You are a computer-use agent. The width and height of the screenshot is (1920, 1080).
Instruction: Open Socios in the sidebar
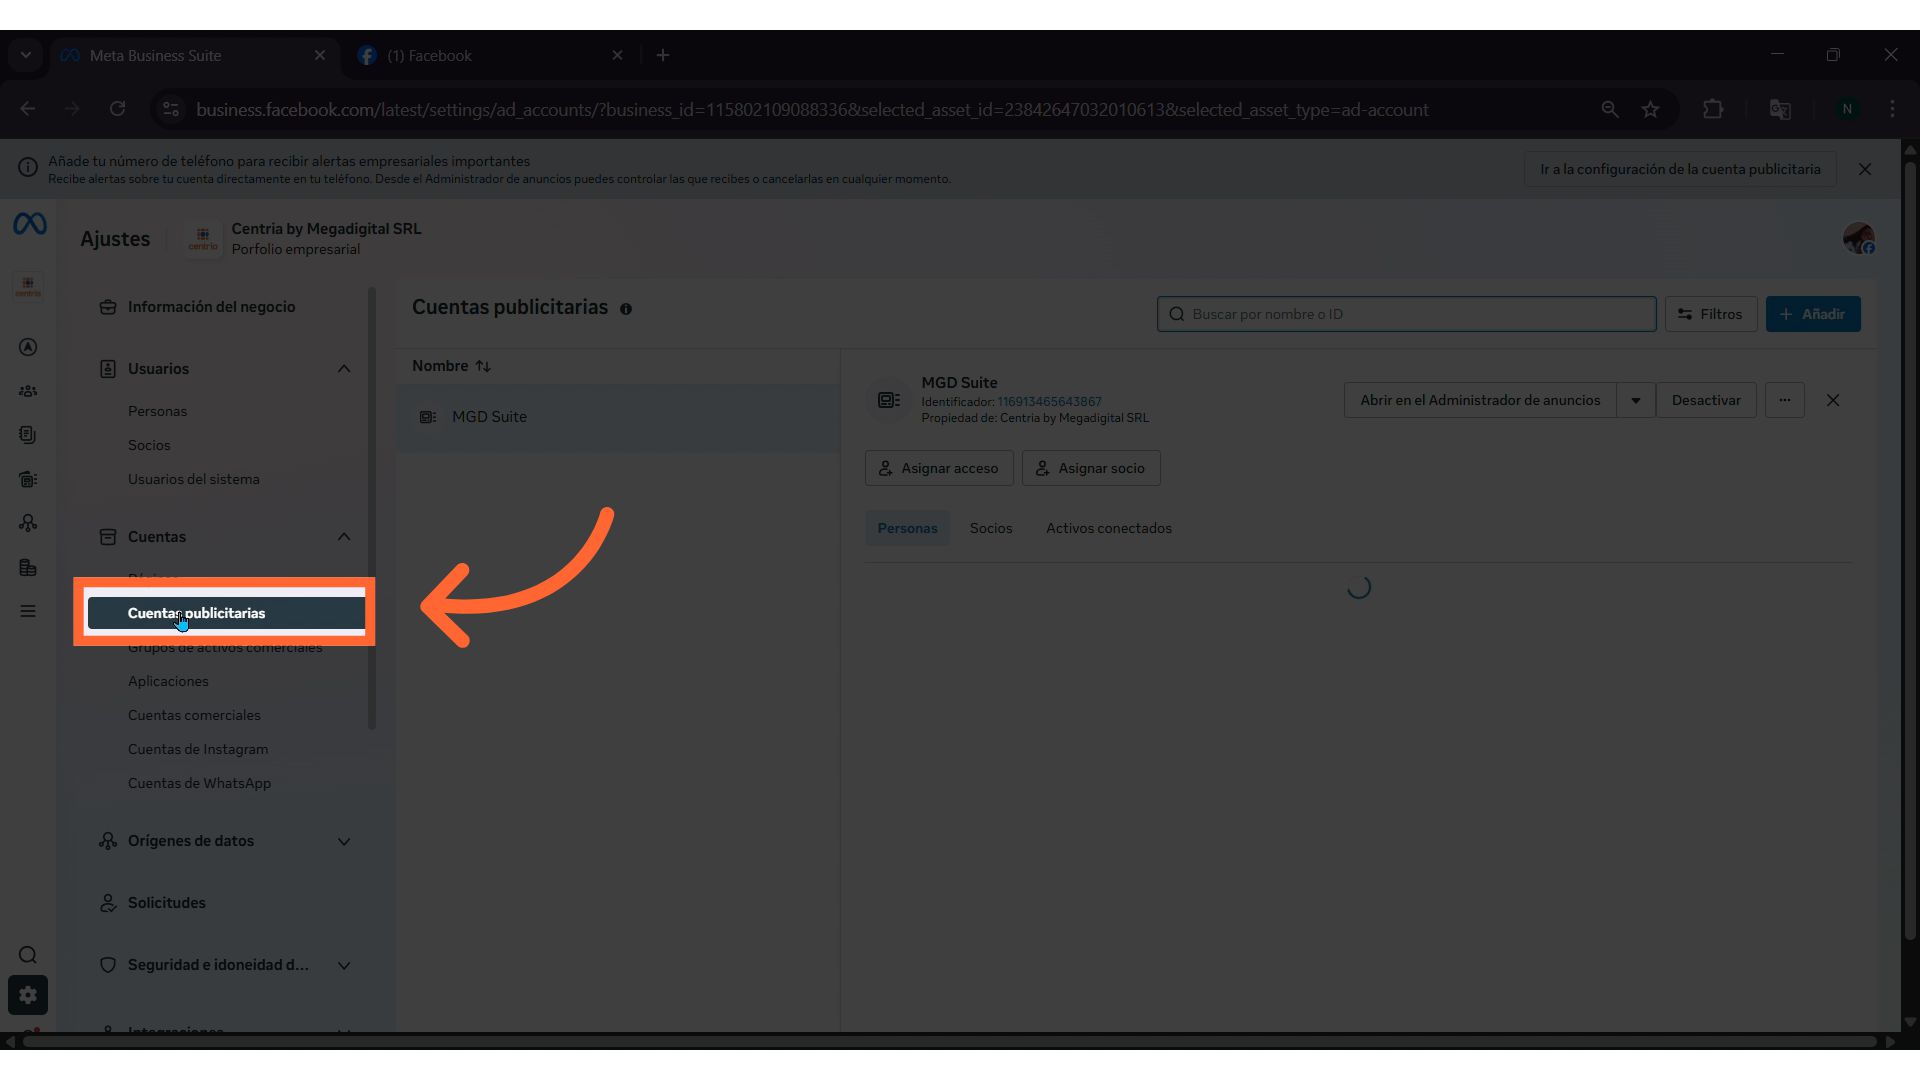tap(149, 445)
